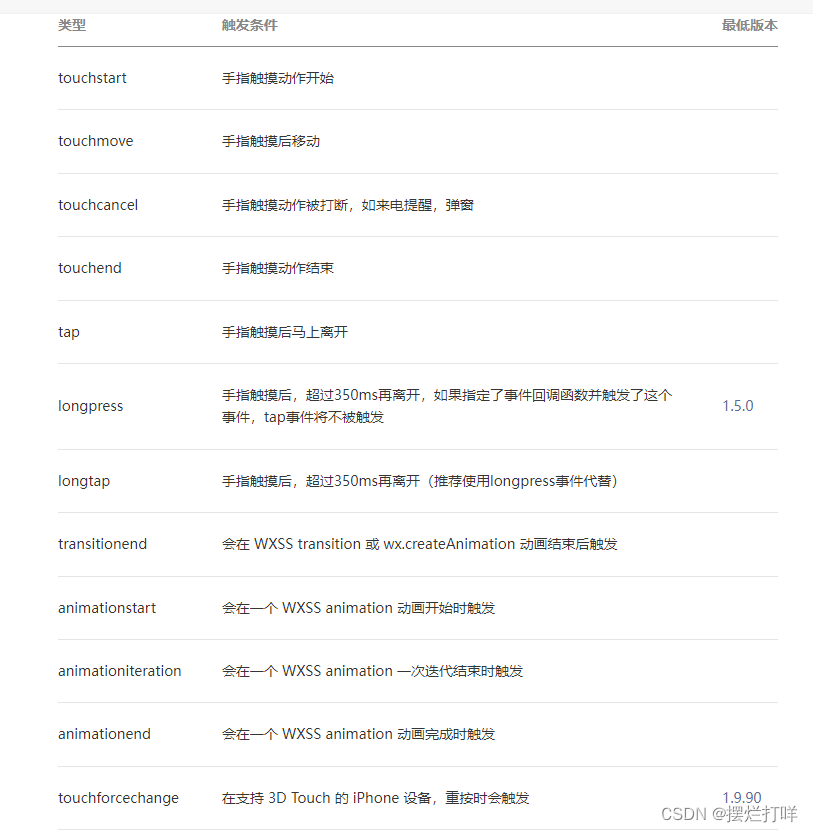Viewport: 813px width, 832px height.
Task: Click description about 3D Touch iPhone
Action: pyautogui.click(x=375, y=798)
